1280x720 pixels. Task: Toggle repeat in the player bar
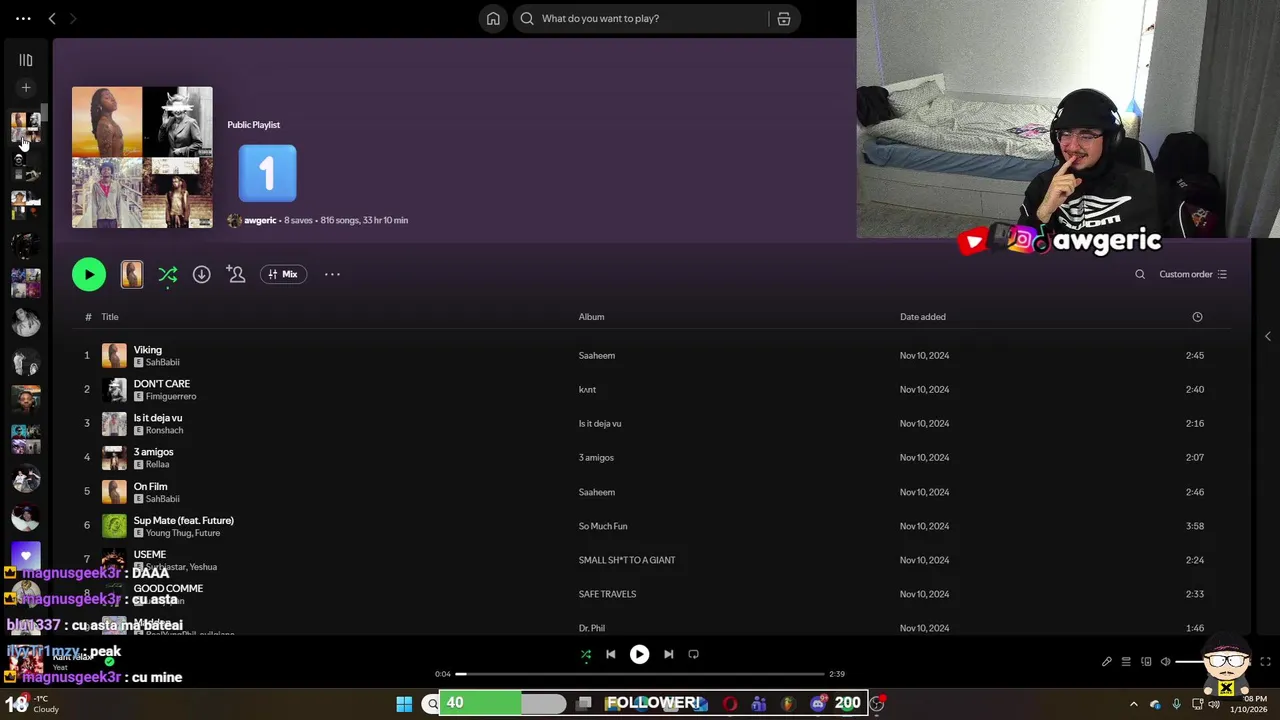[693, 654]
